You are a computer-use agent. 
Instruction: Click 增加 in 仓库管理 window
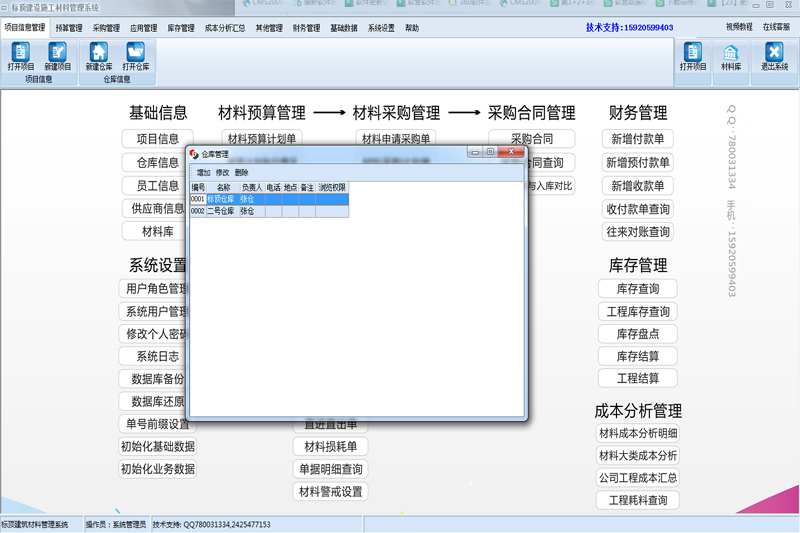tap(203, 172)
